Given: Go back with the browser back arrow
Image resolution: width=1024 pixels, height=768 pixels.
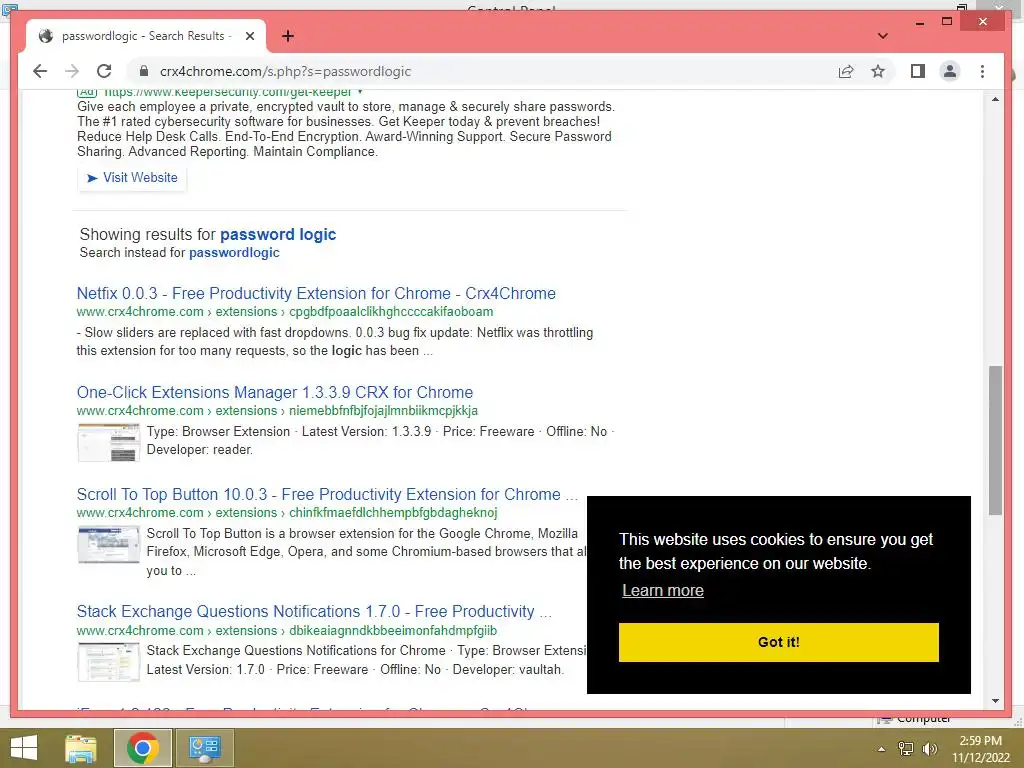Looking at the screenshot, I should (40, 71).
